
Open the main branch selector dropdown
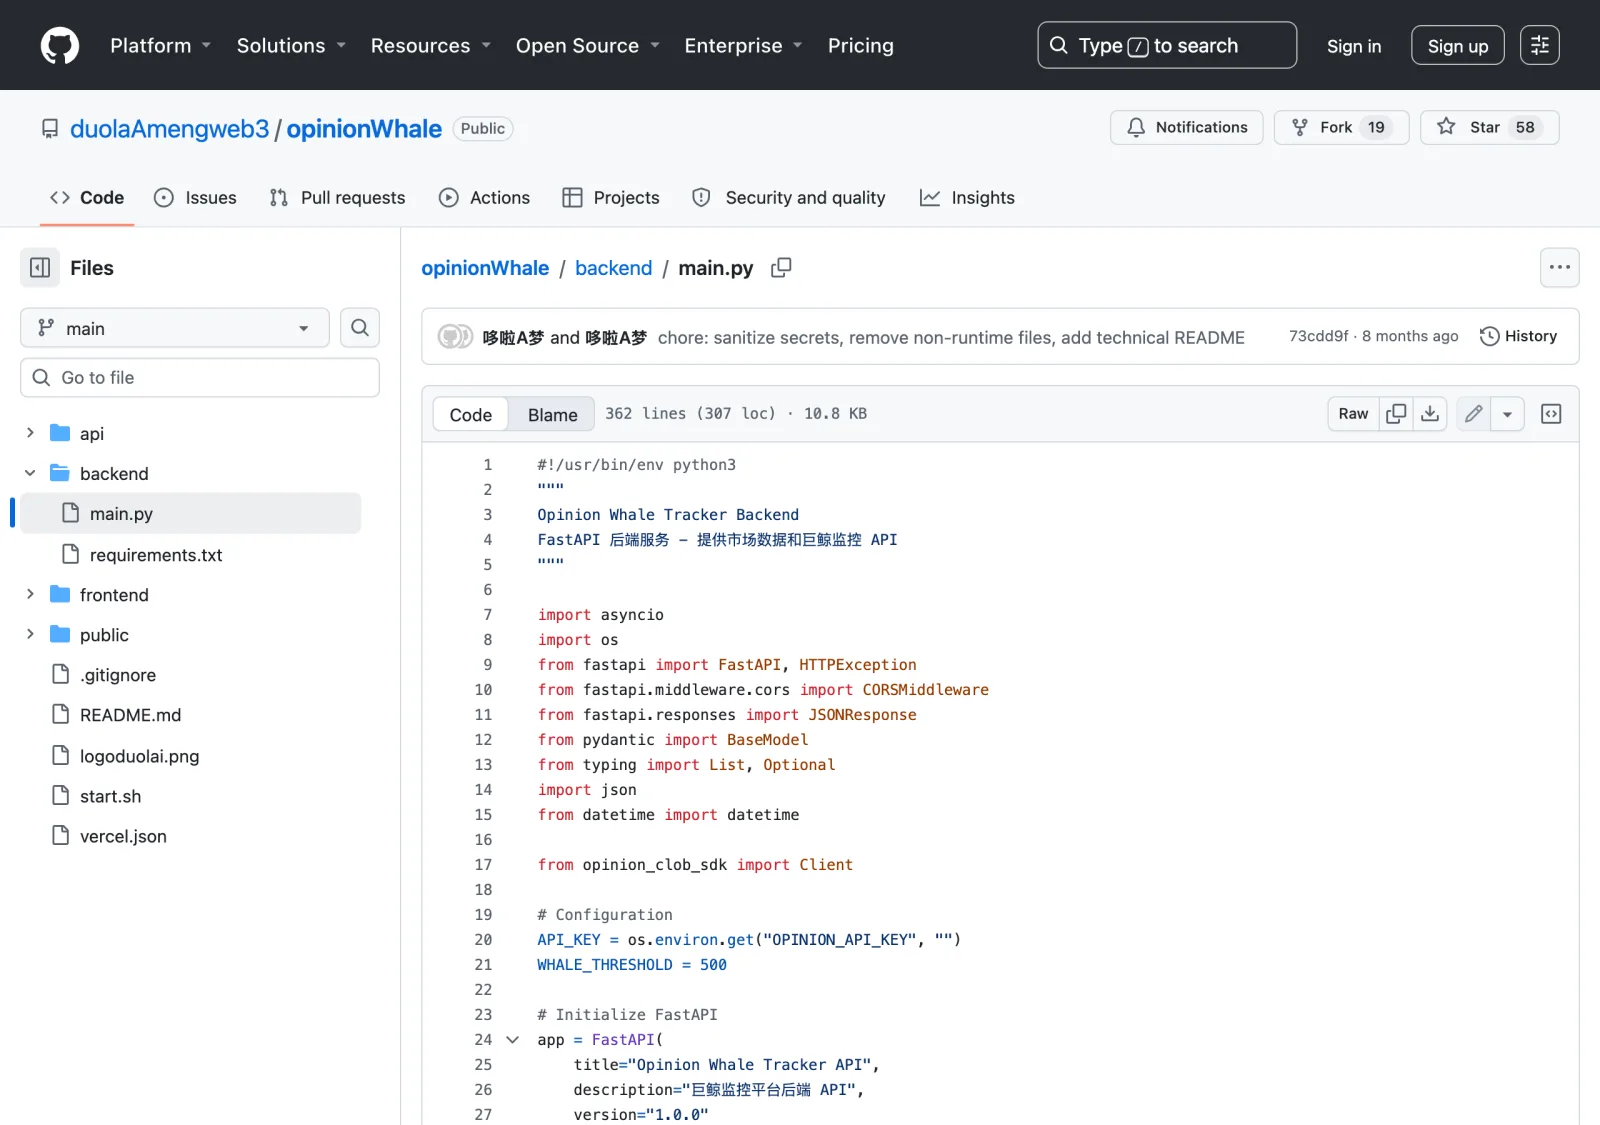175,328
